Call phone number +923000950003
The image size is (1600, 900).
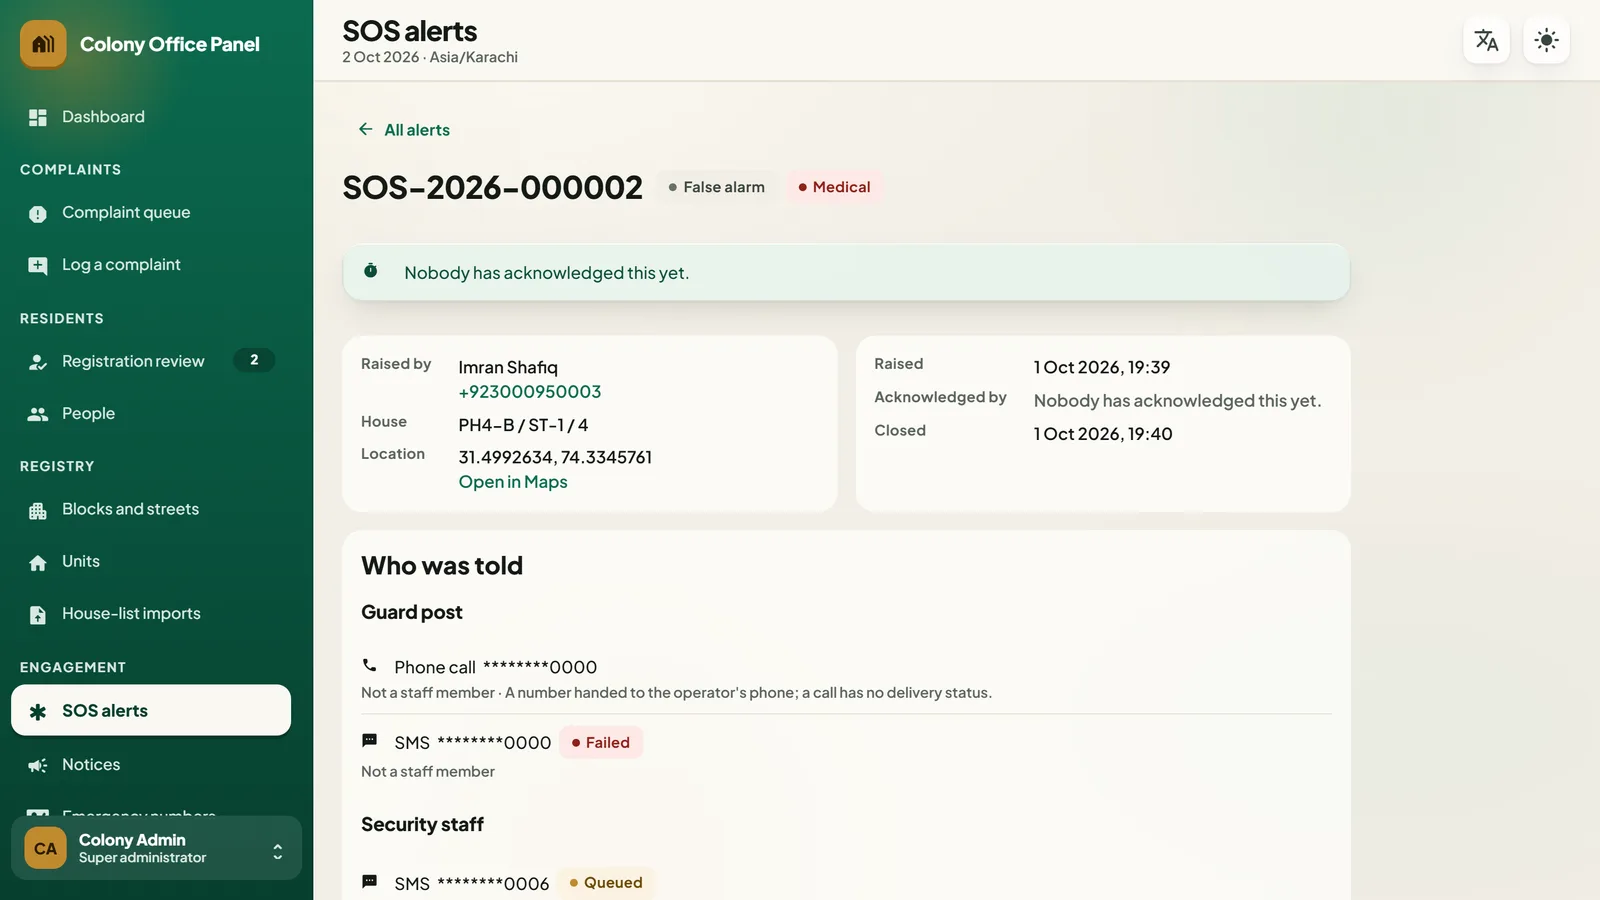pos(530,392)
